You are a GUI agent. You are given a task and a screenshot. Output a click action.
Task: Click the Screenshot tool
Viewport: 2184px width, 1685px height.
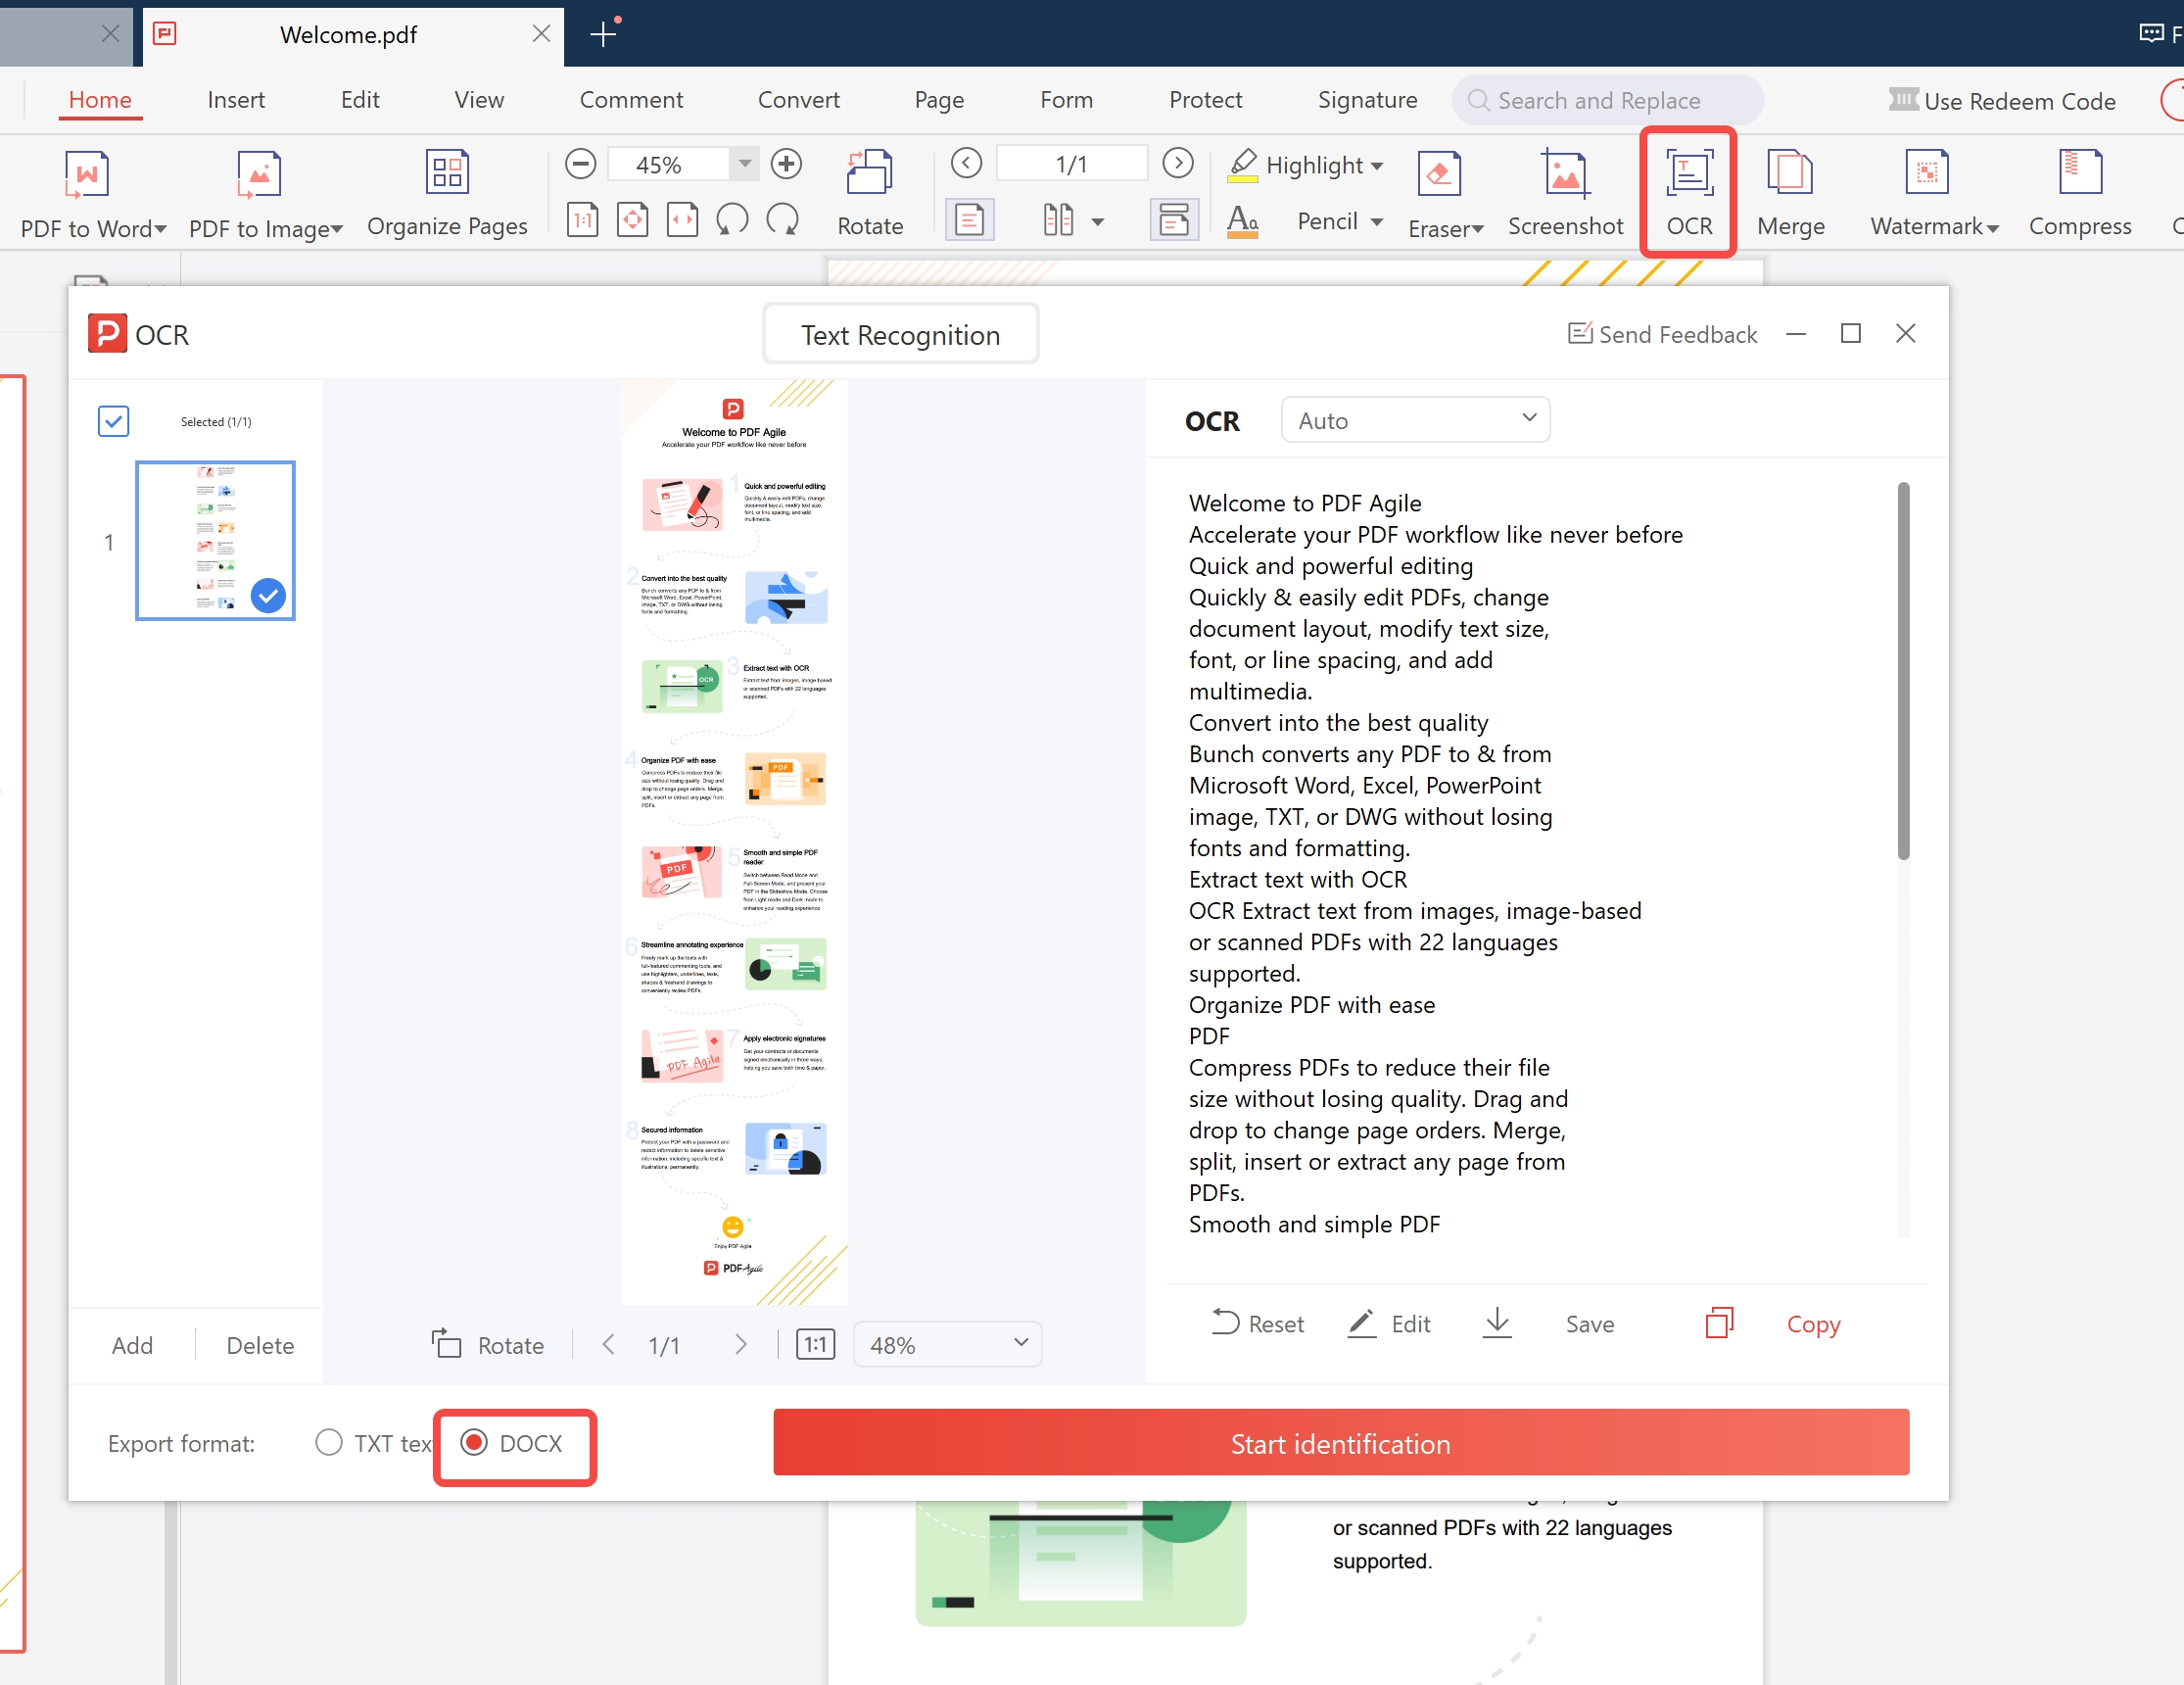[1565, 194]
